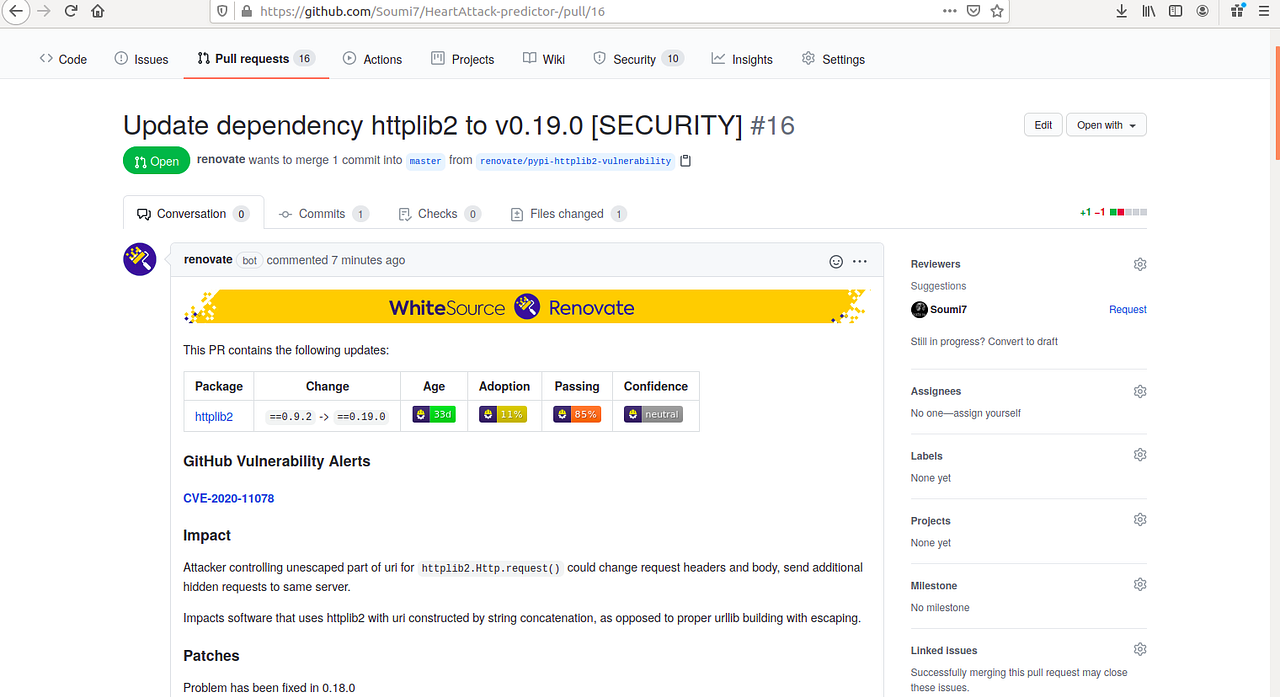This screenshot has width=1280, height=697.
Task: Open the 'Open with' dropdown
Action: pyautogui.click(x=1106, y=124)
